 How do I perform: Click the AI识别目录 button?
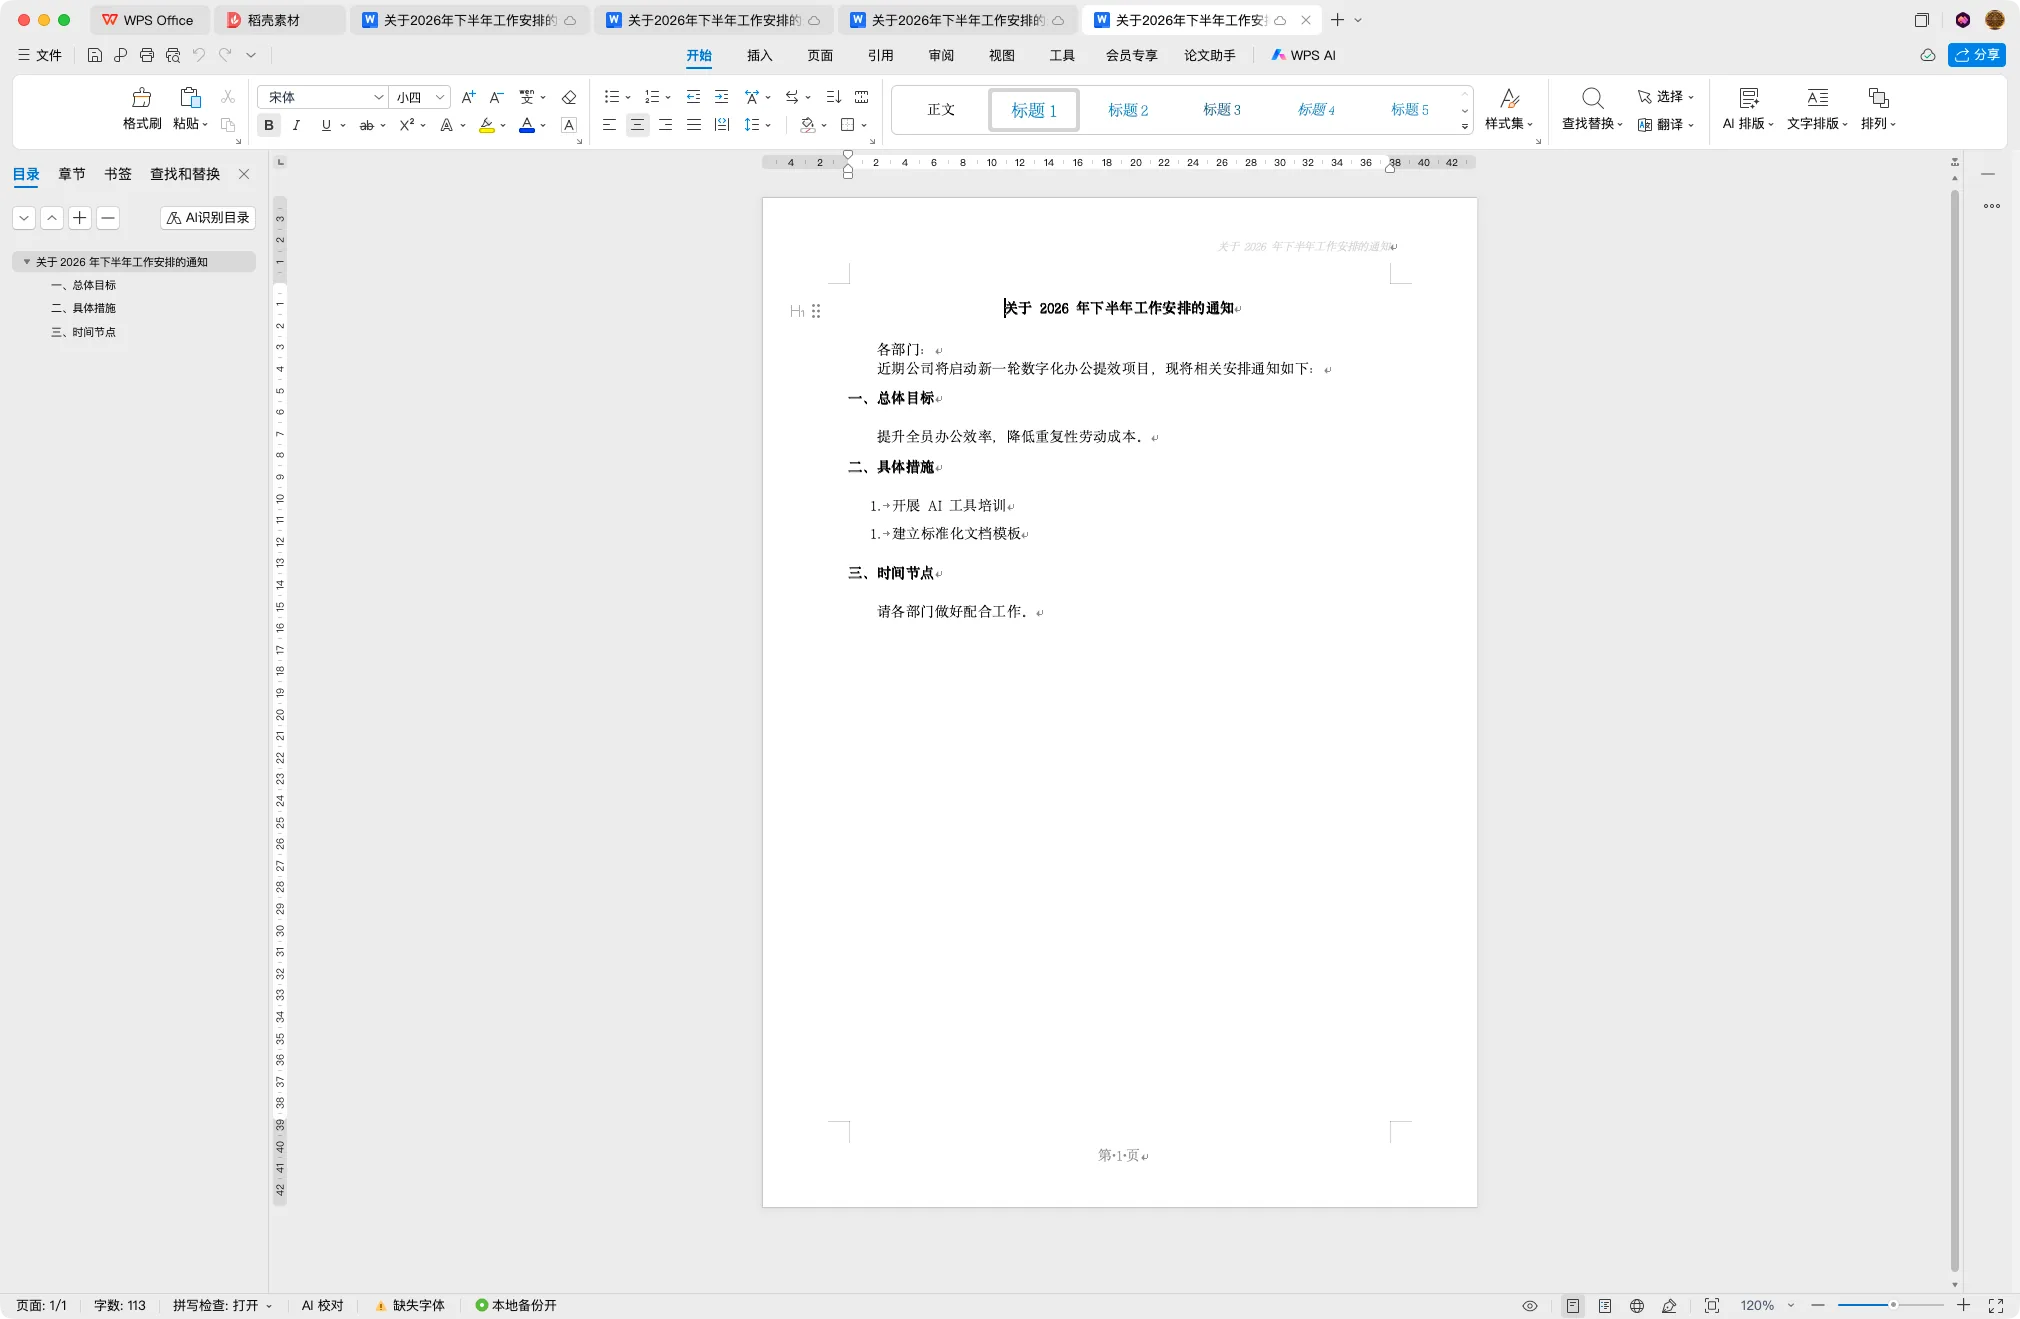208,218
